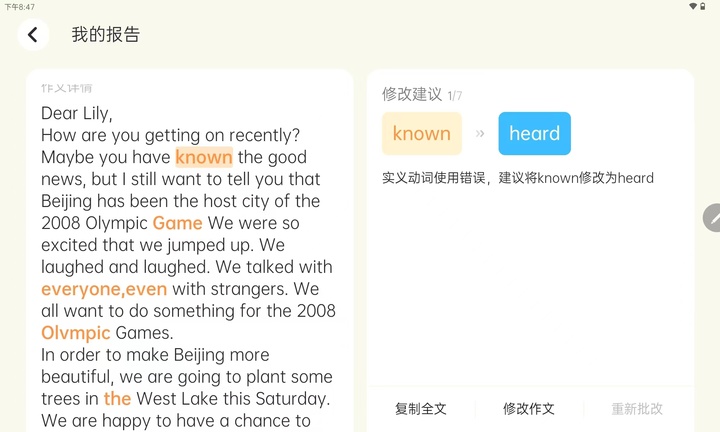This screenshot has width=720, height=432.
Task: Tap the "Dear Lily," greeting line
Action: tap(77, 113)
